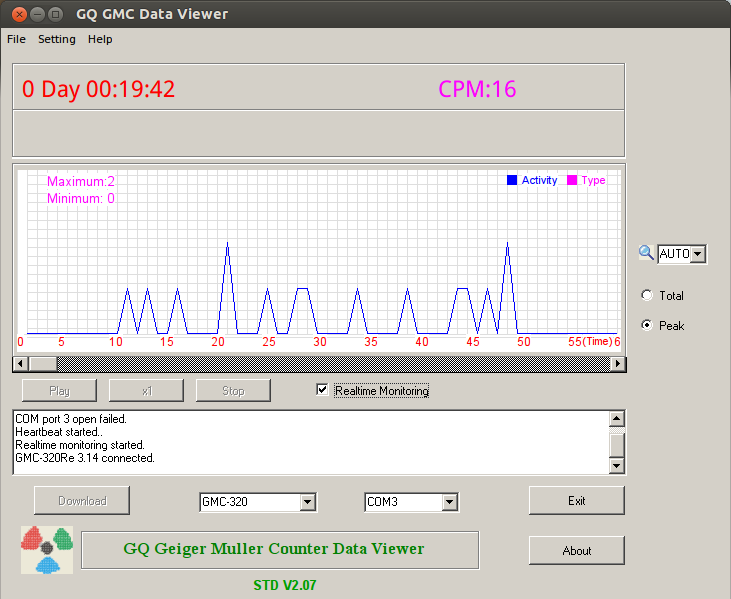Click log line 'COM port 3 open failed.'

point(71,419)
